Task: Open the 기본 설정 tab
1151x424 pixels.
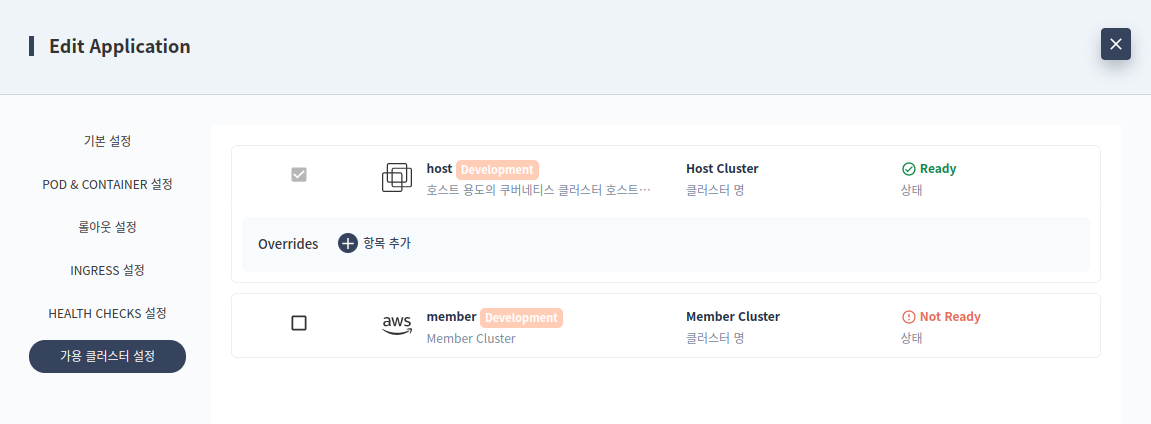Action: [x=107, y=141]
